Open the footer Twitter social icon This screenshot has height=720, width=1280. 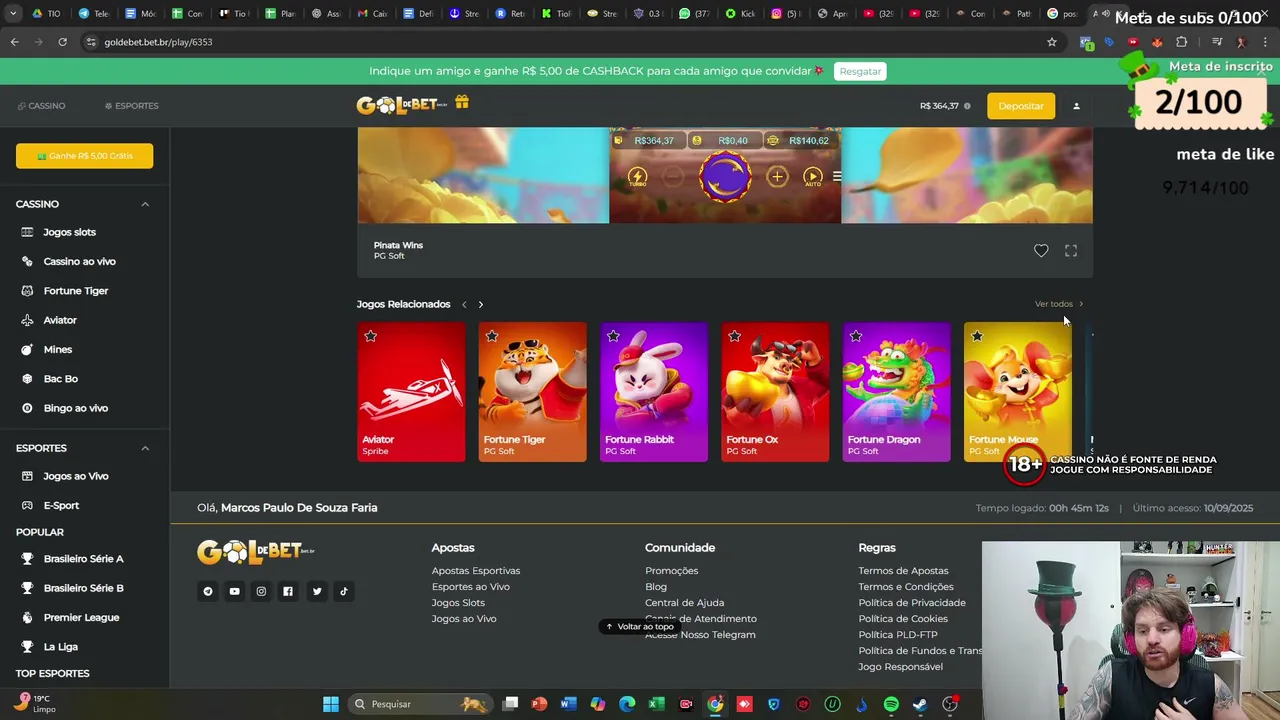click(317, 591)
